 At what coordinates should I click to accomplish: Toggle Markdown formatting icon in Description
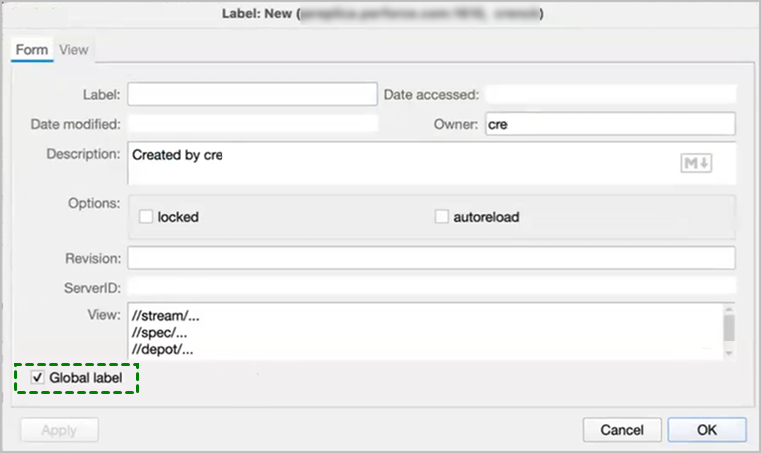point(696,163)
